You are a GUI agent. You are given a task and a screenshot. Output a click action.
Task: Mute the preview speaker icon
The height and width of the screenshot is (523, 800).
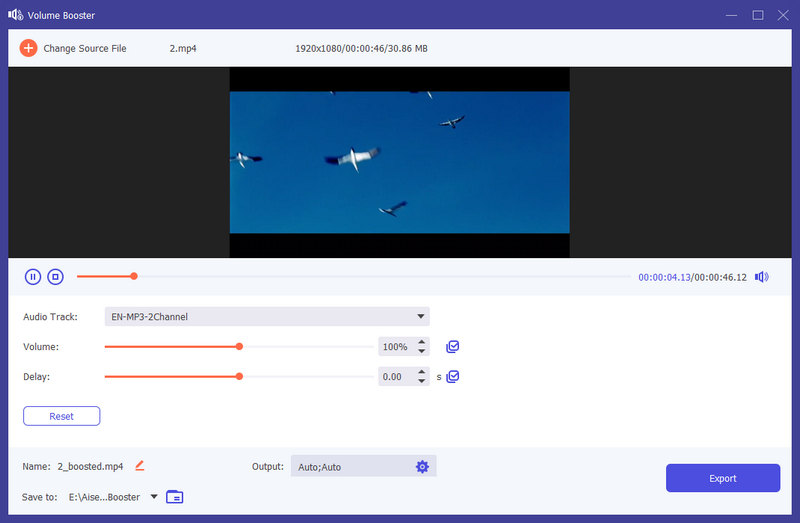762,277
